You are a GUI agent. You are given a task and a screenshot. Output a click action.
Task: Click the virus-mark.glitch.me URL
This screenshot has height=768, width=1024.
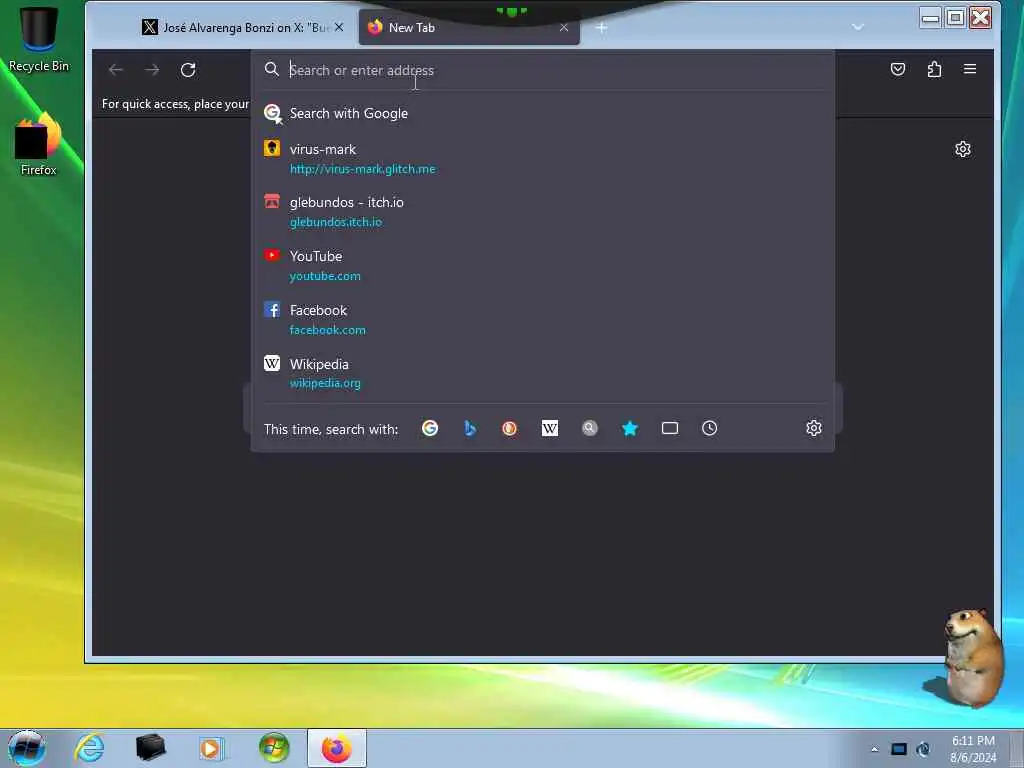click(x=362, y=169)
